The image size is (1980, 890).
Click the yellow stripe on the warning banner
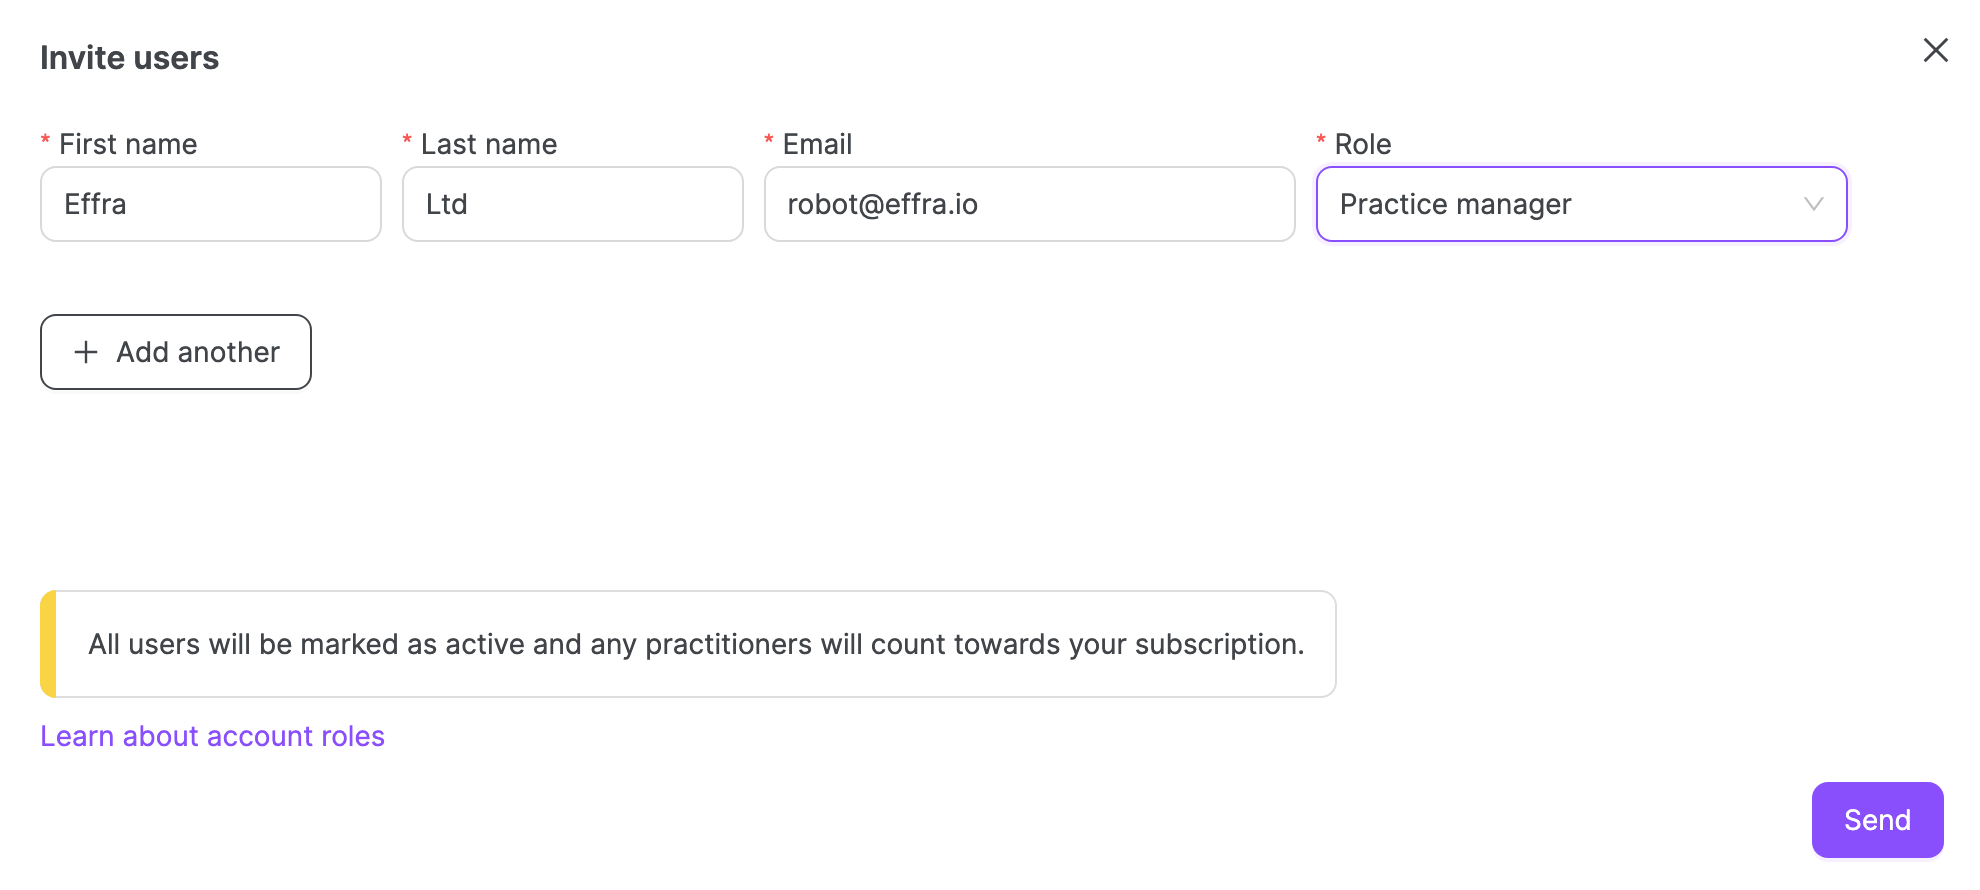pos(48,644)
